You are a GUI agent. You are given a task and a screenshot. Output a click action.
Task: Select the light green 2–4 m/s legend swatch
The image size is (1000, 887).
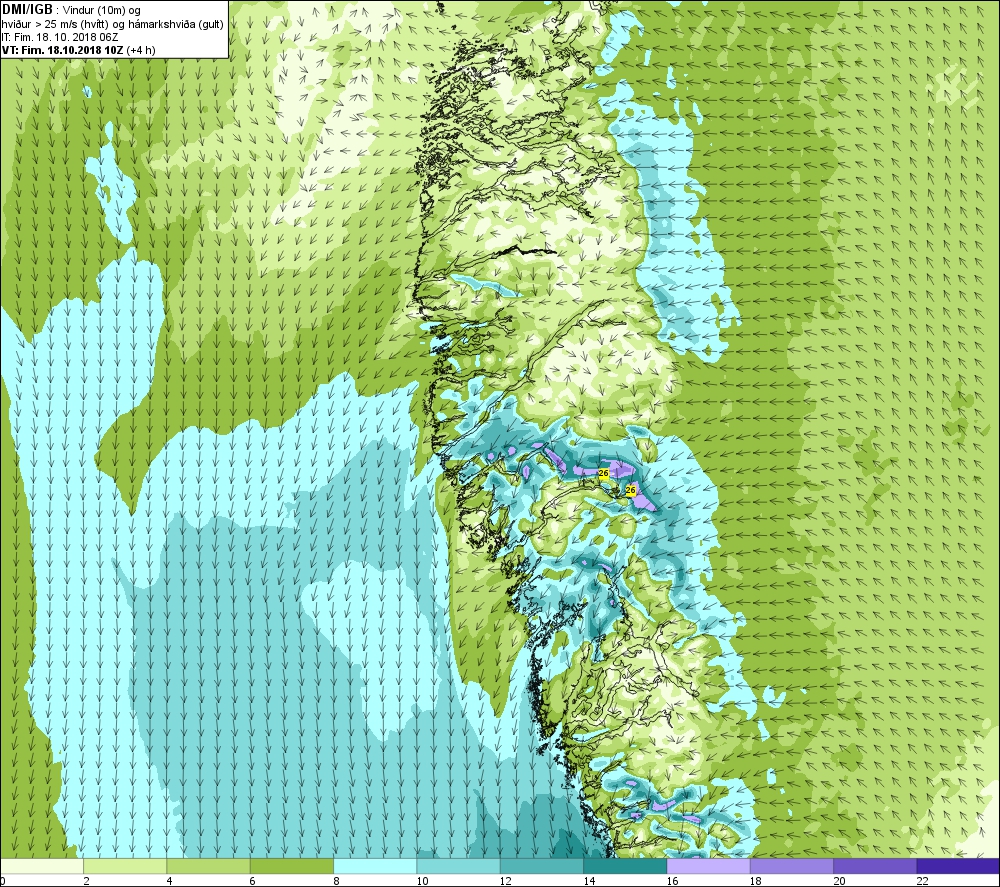pyautogui.click(x=125, y=866)
